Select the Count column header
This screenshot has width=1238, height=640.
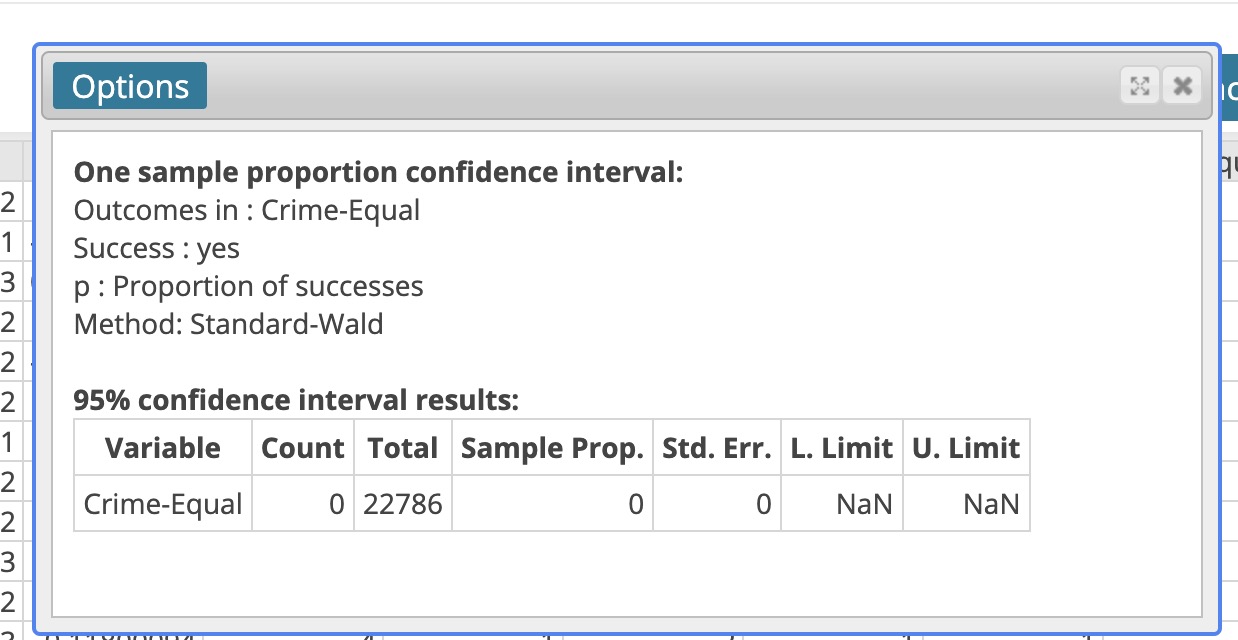(304, 447)
